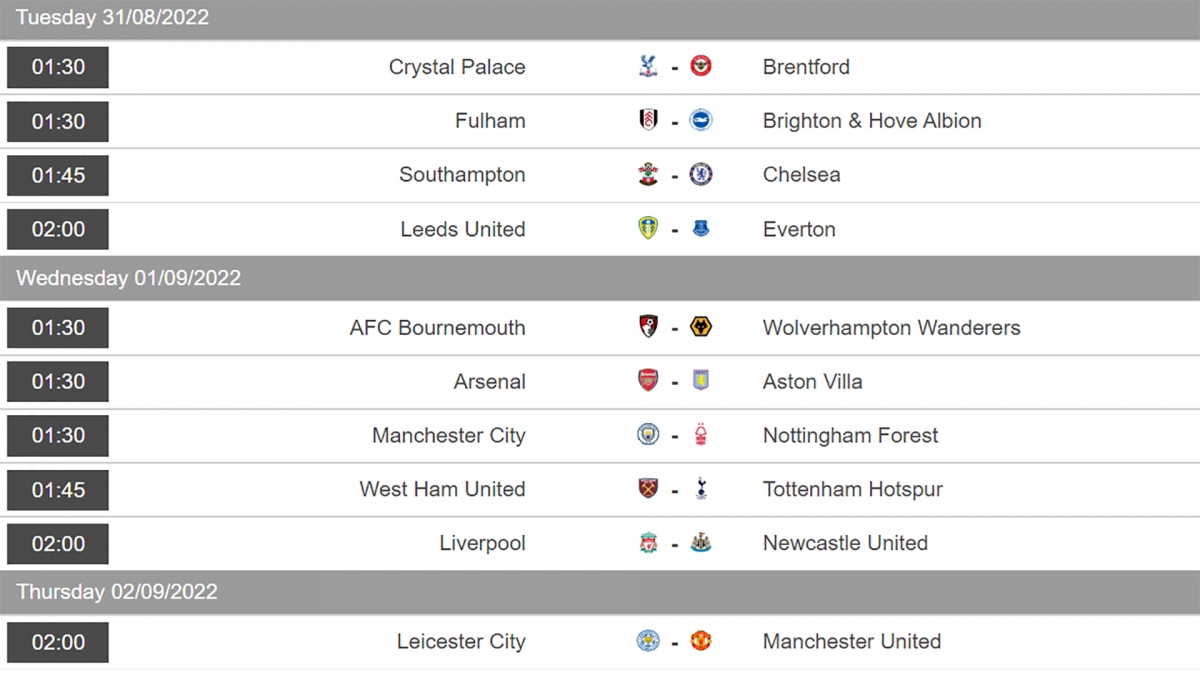The width and height of the screenshot is (1200, 675).
Task: Open Brighton & Hove Albion team page
Action: click(x=872, y=121)
